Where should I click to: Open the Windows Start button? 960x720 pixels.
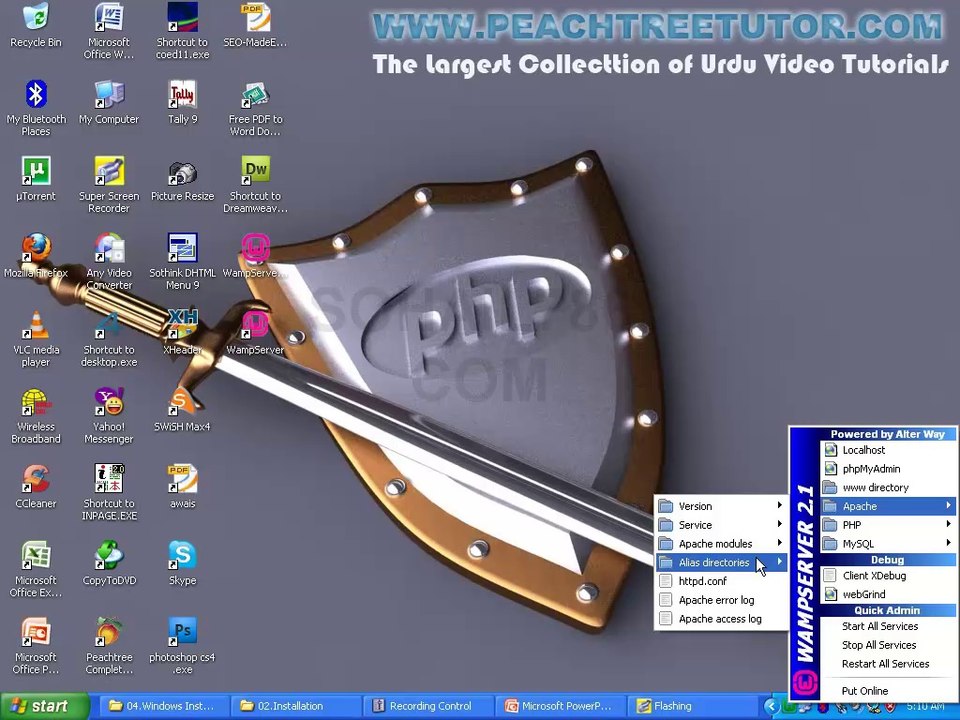(45, 707)
